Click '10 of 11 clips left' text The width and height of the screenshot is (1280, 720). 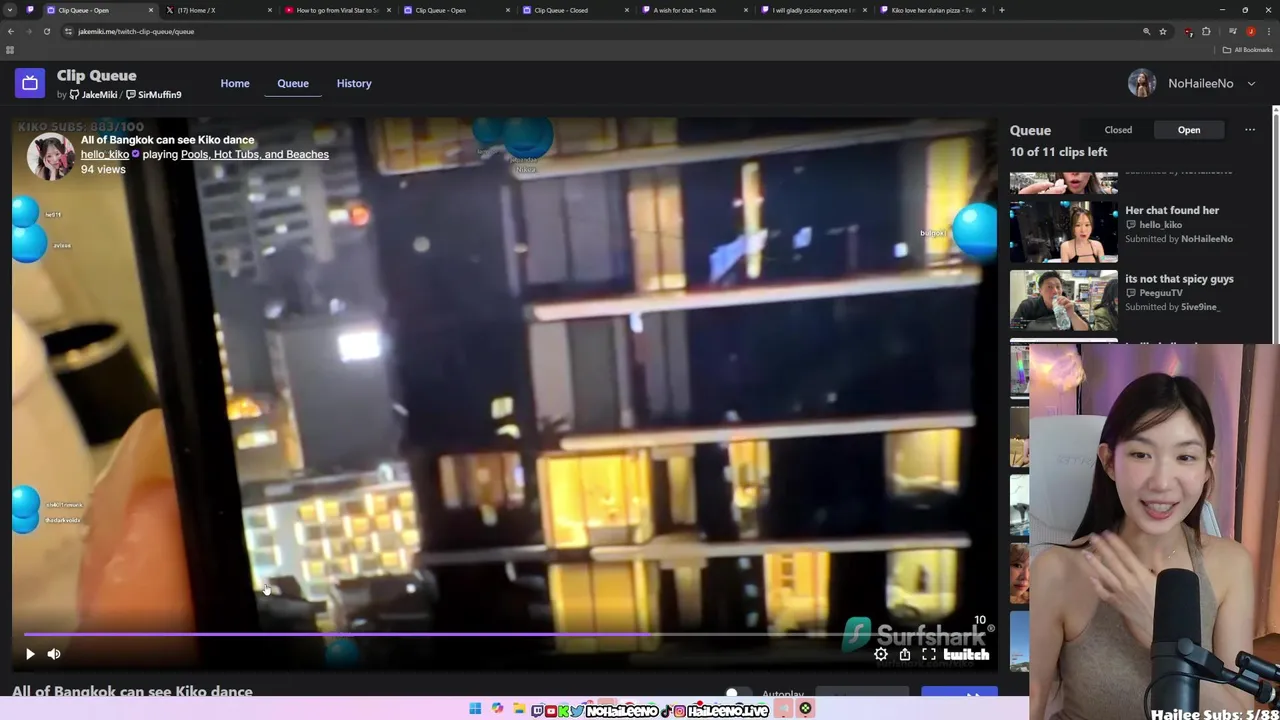pos(1058,152)
